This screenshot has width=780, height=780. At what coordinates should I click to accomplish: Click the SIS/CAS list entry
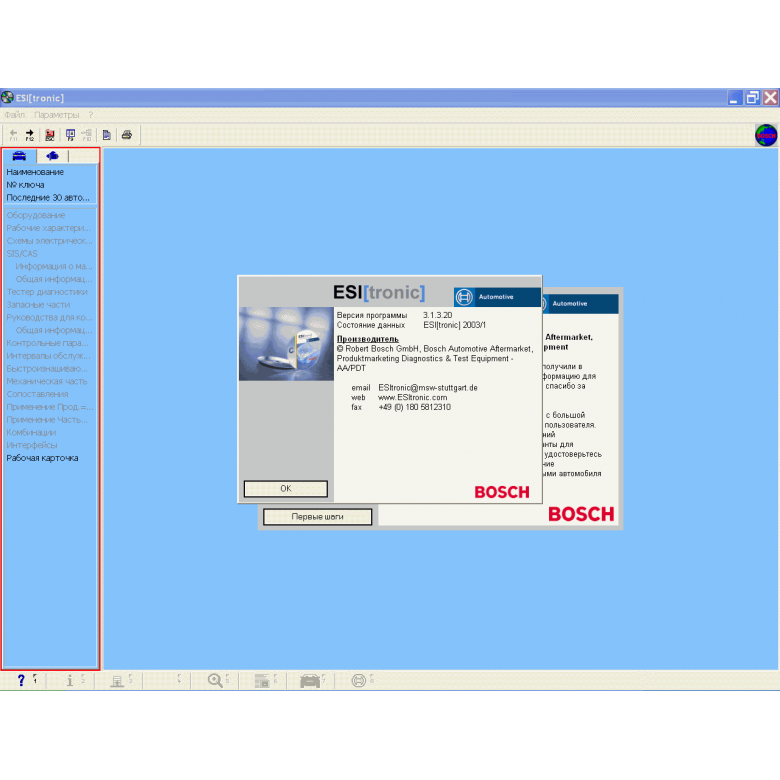pyautogui.click(x=21, y=254)
